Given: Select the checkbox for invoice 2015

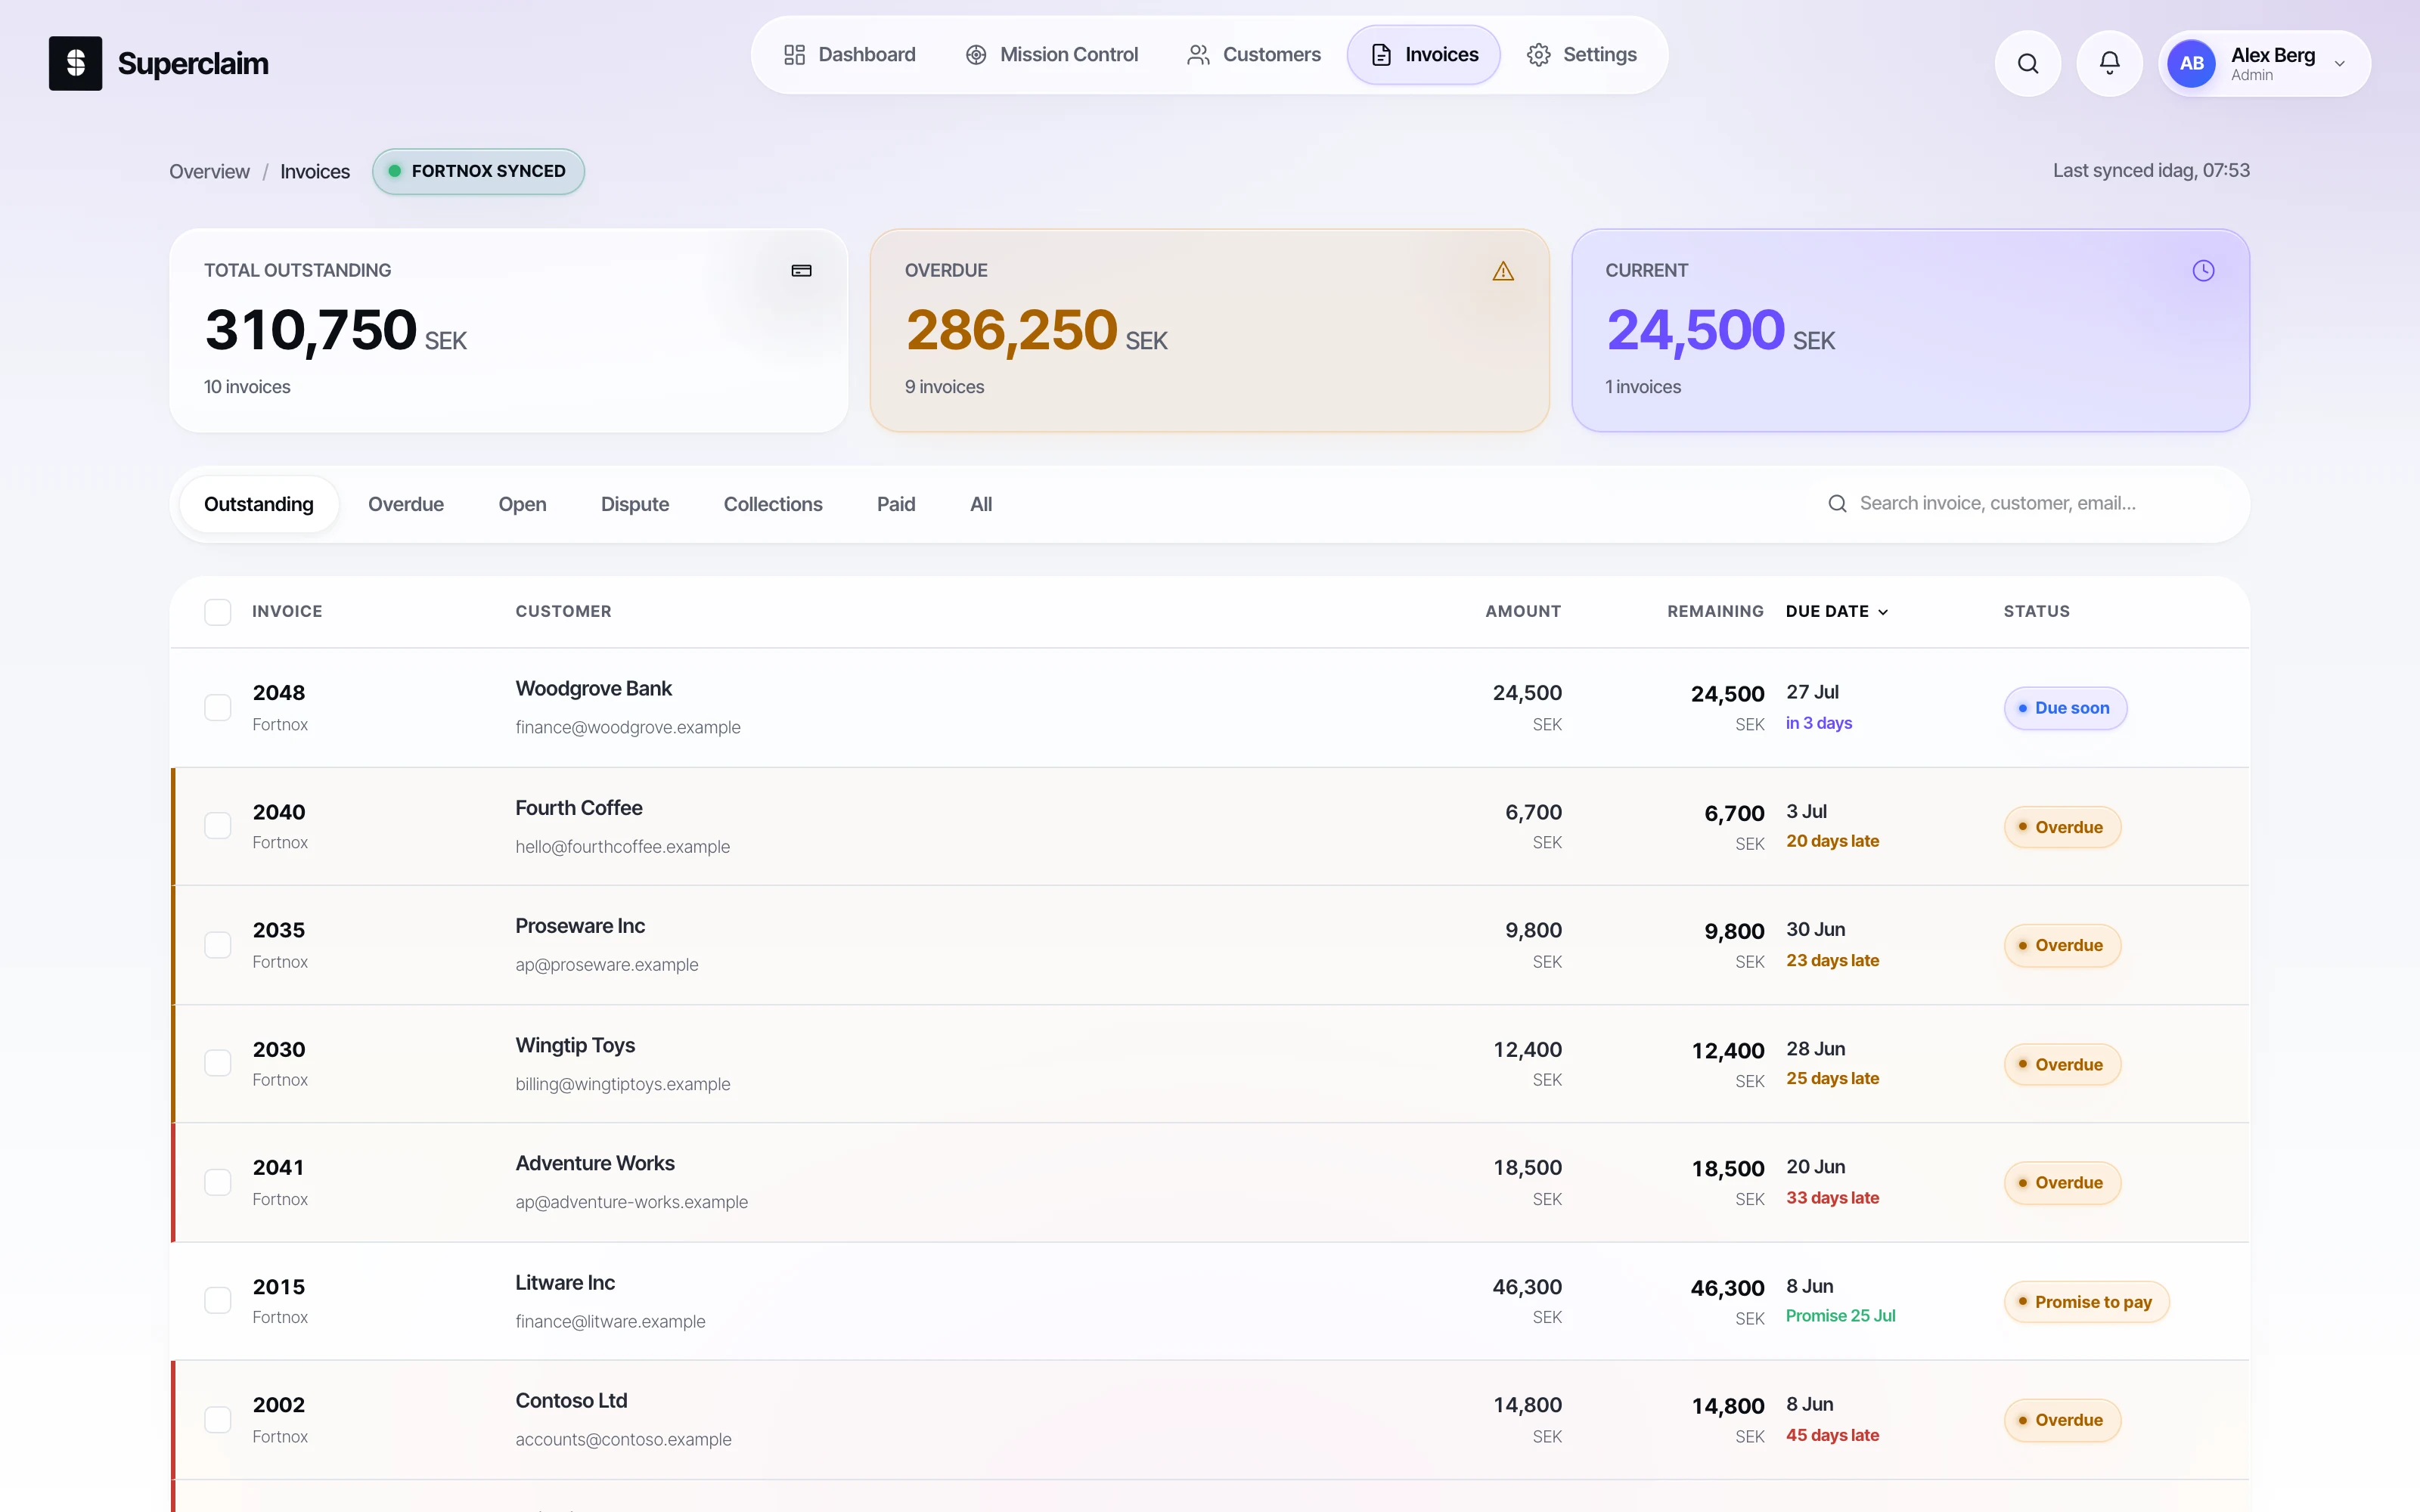Looking at the screenshot, I should tap(218, 1300).
